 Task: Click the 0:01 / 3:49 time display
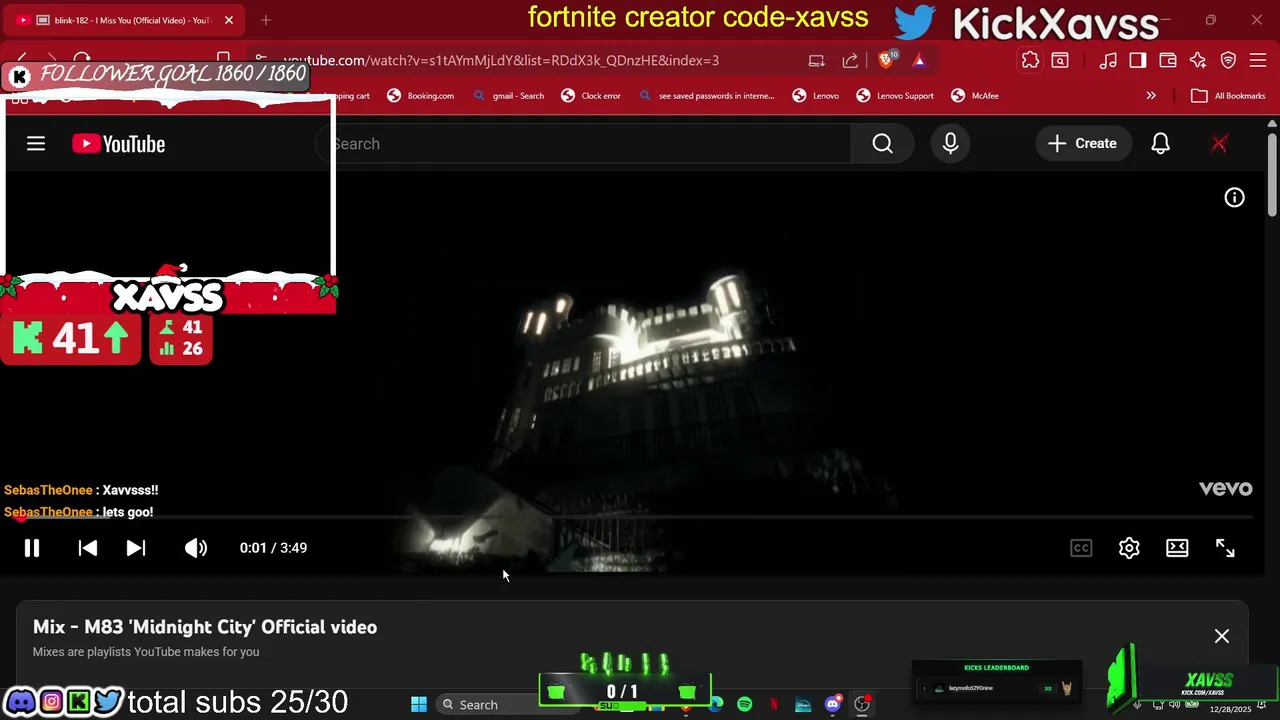click(273, 548)
